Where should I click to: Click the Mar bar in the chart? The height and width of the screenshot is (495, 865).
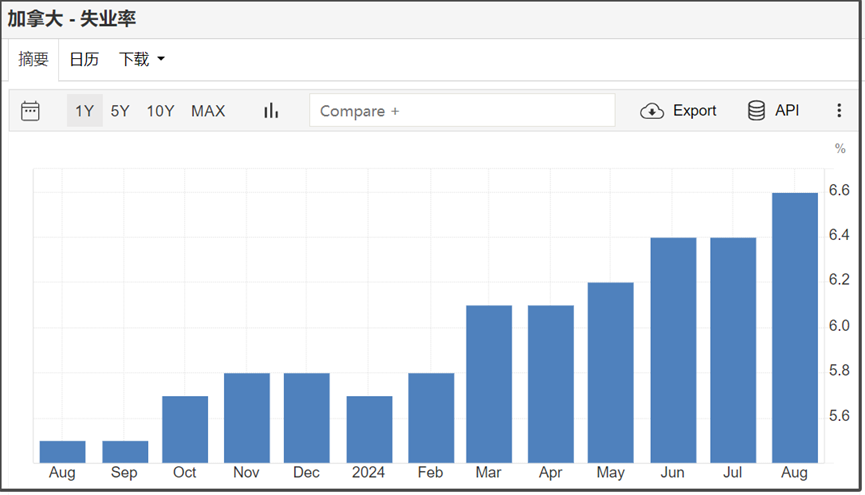tap(489, 384)
